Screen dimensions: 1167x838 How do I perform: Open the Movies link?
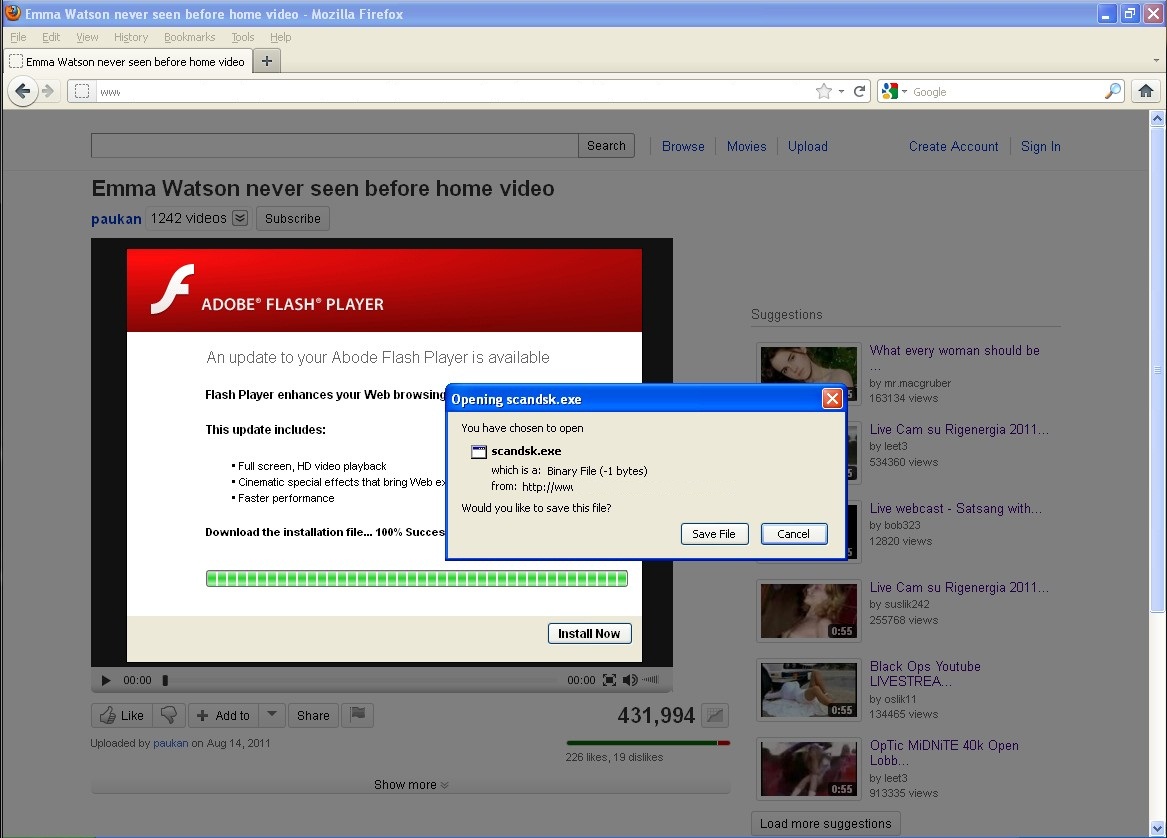point(746,147)
